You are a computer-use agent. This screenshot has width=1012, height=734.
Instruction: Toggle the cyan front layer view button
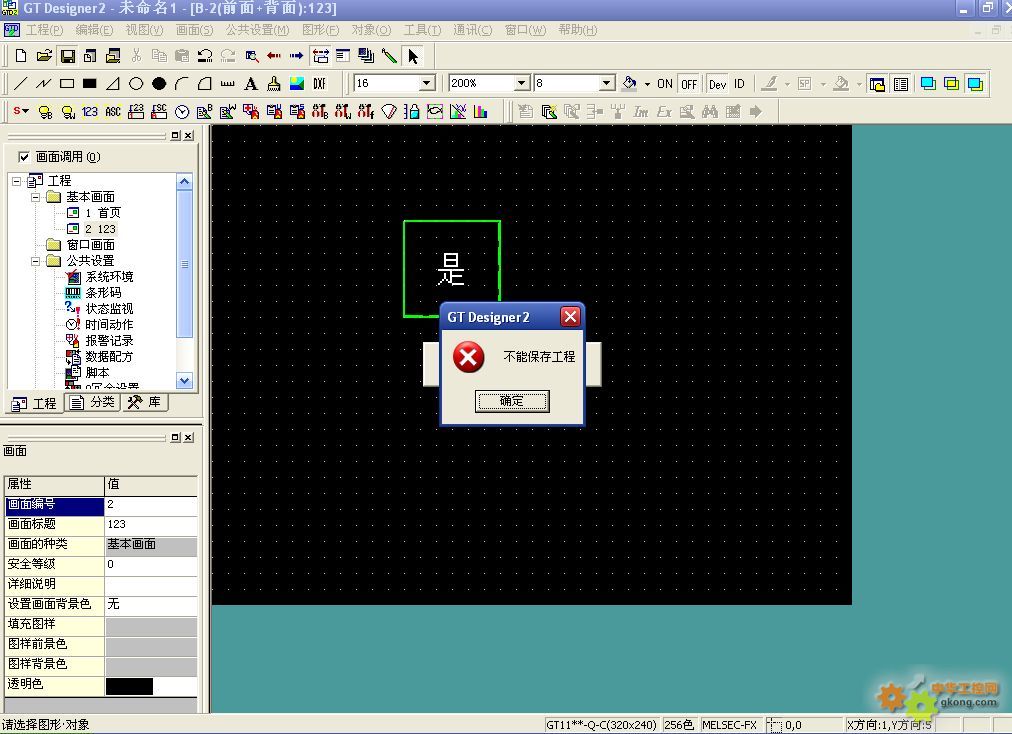pyautogui.click(x=928, y=84)
